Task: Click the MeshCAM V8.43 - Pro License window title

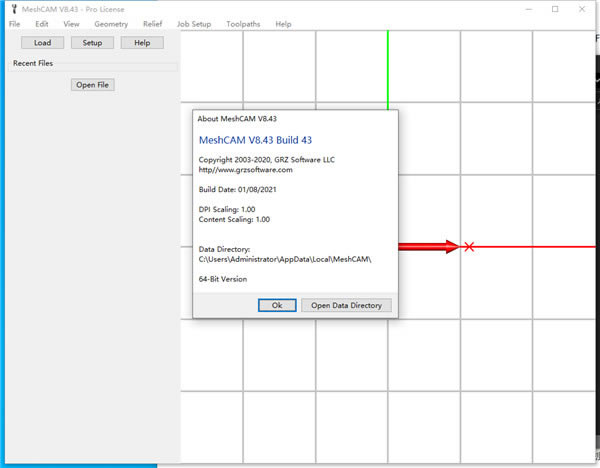Action: coord(73,9)
